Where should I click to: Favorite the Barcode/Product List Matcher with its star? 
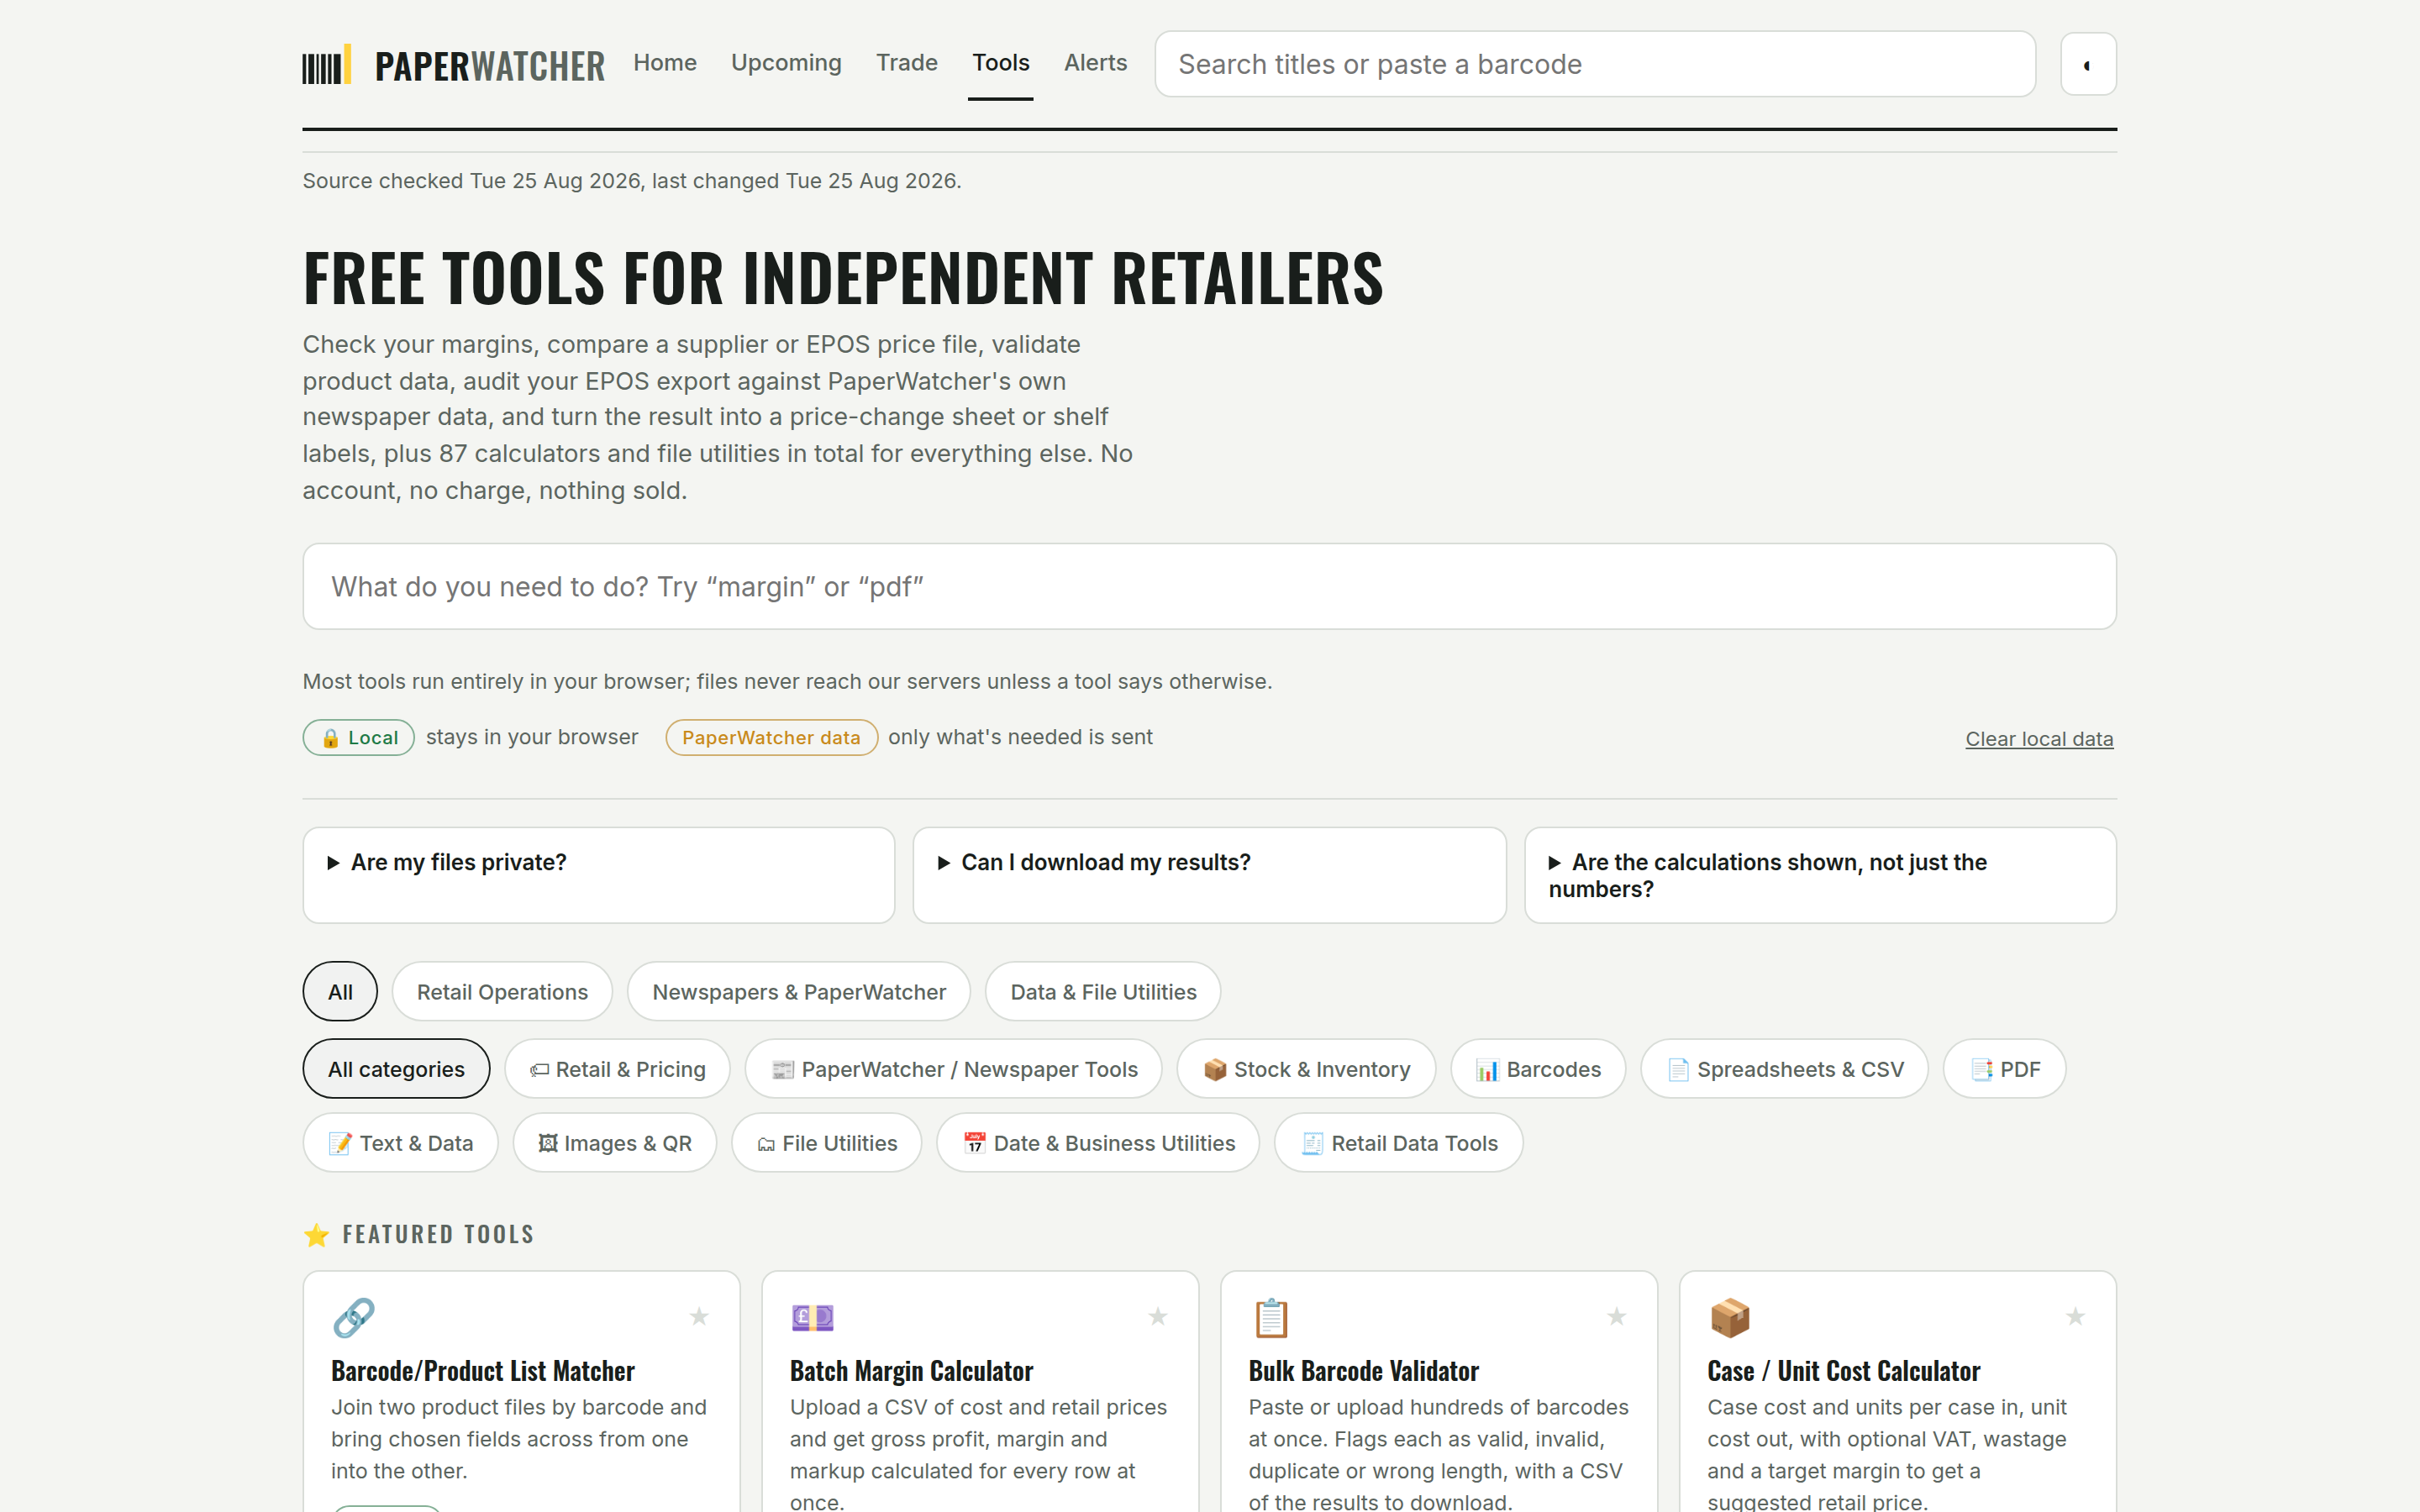[699, 1316]
